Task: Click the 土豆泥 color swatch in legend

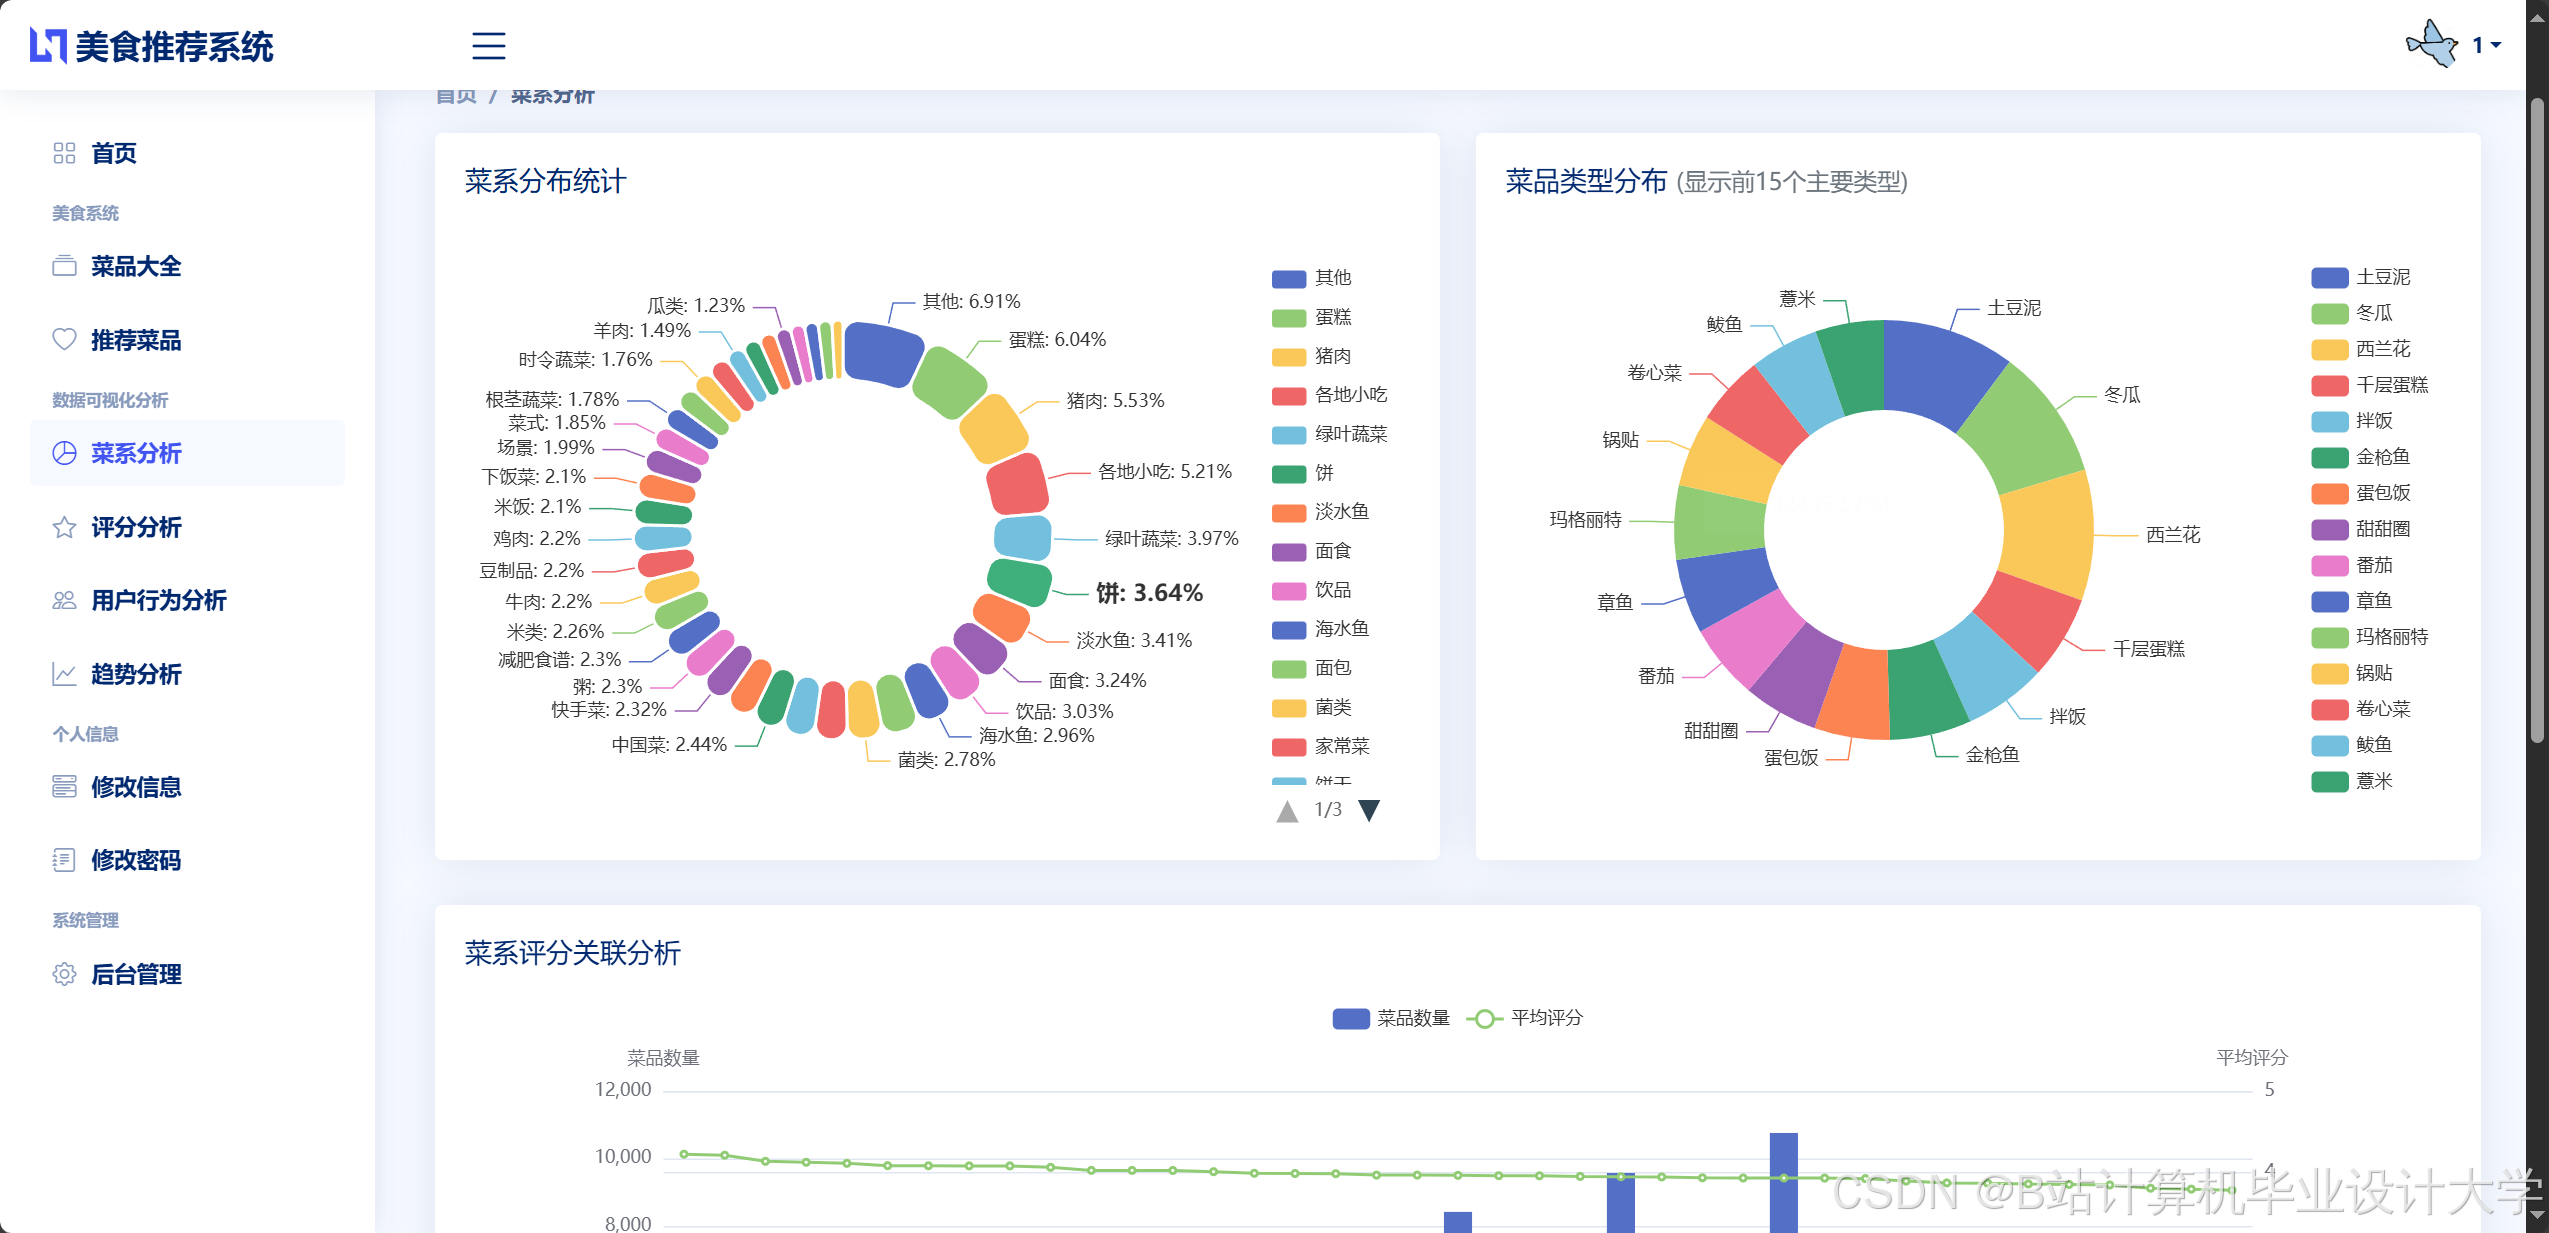Action: point(2329,277)
